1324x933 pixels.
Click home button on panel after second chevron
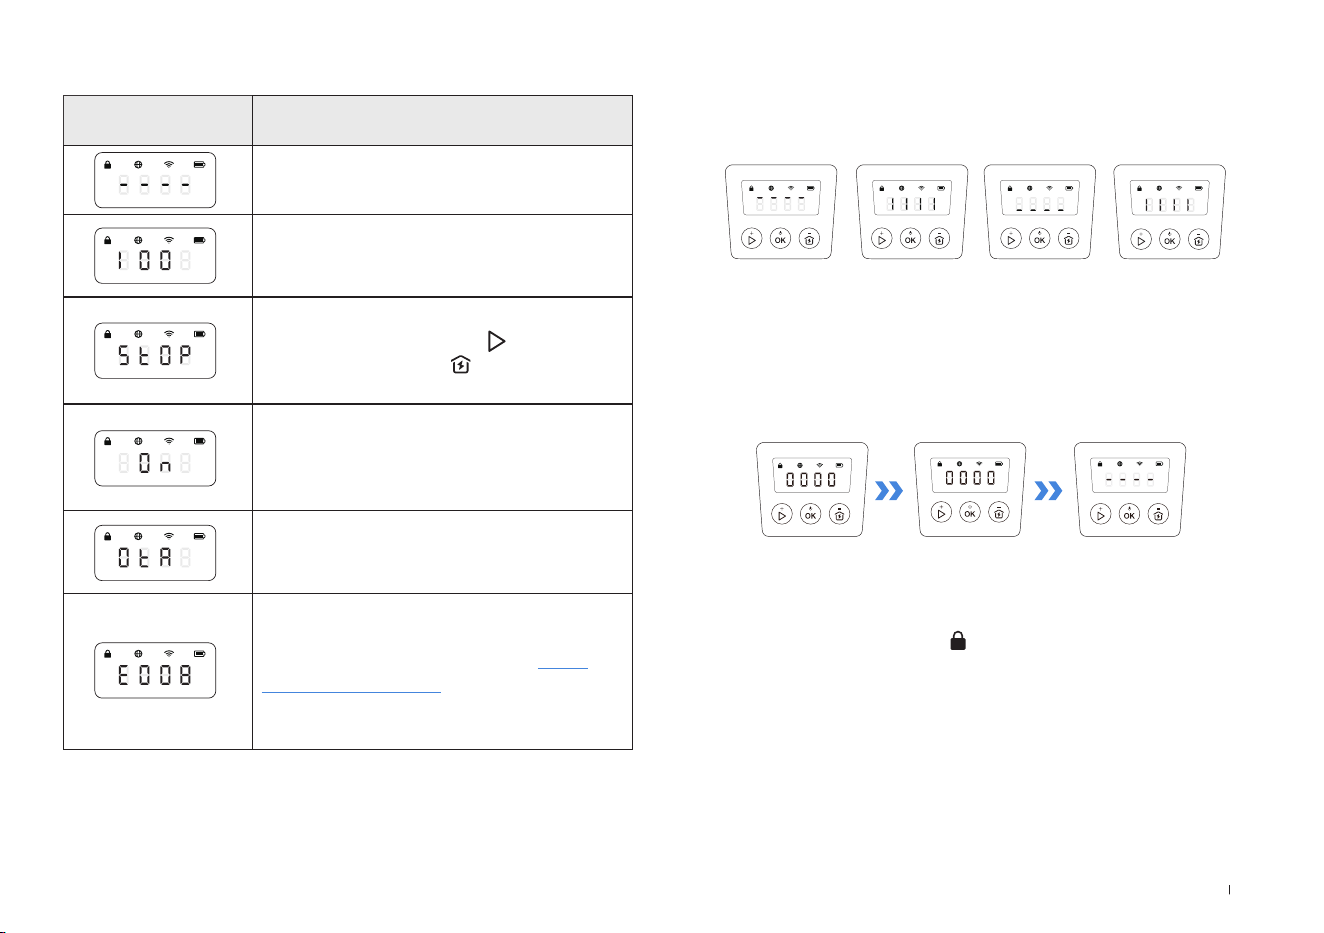[1158, 514]
